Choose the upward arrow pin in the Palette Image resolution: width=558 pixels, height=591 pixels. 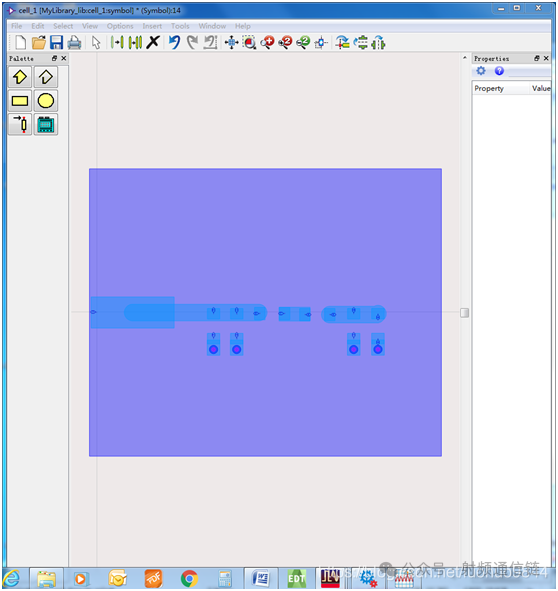tap(20, 77)
